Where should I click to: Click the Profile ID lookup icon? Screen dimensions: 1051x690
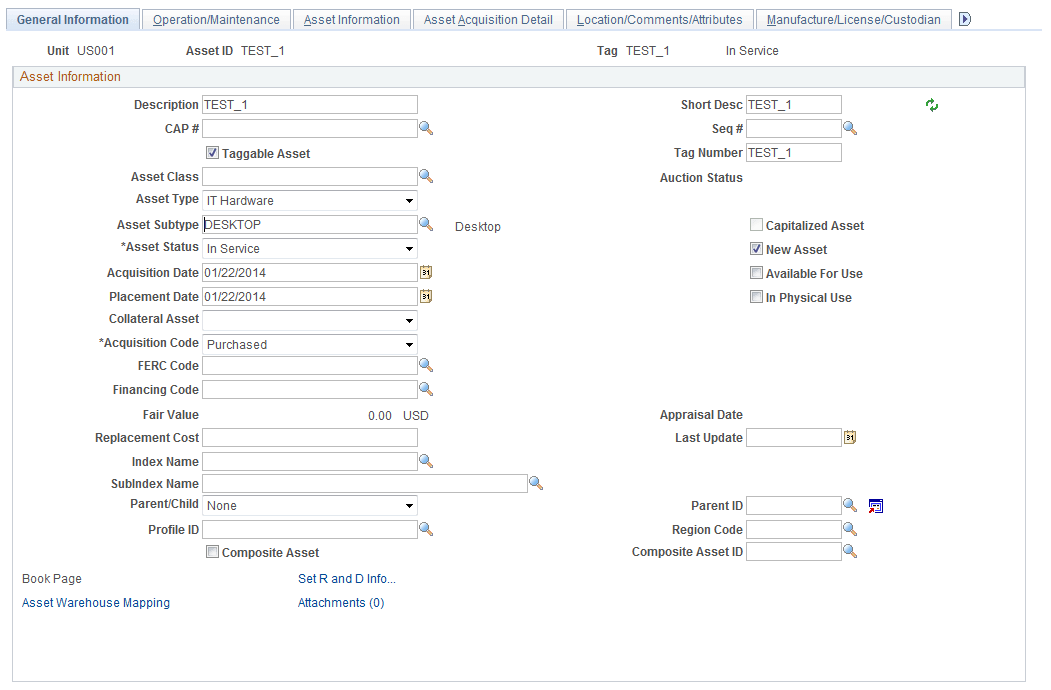pyautogui.click(x=426, y=529)
